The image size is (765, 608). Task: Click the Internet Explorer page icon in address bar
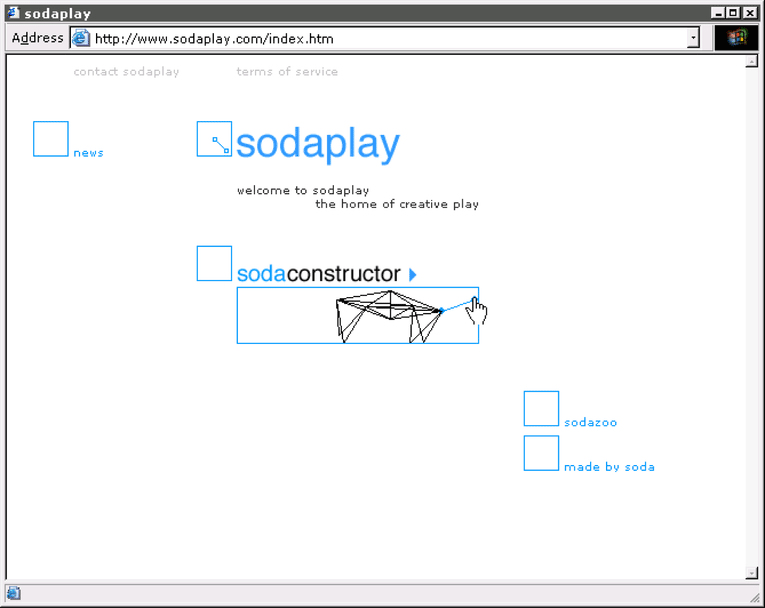click(80, 39)
